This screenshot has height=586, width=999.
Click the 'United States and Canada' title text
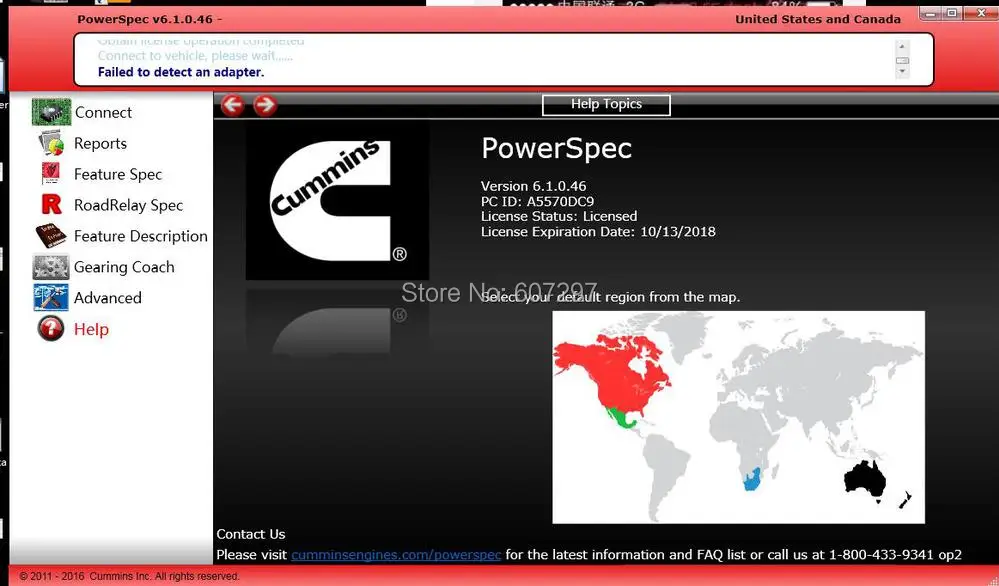[818, 19]
